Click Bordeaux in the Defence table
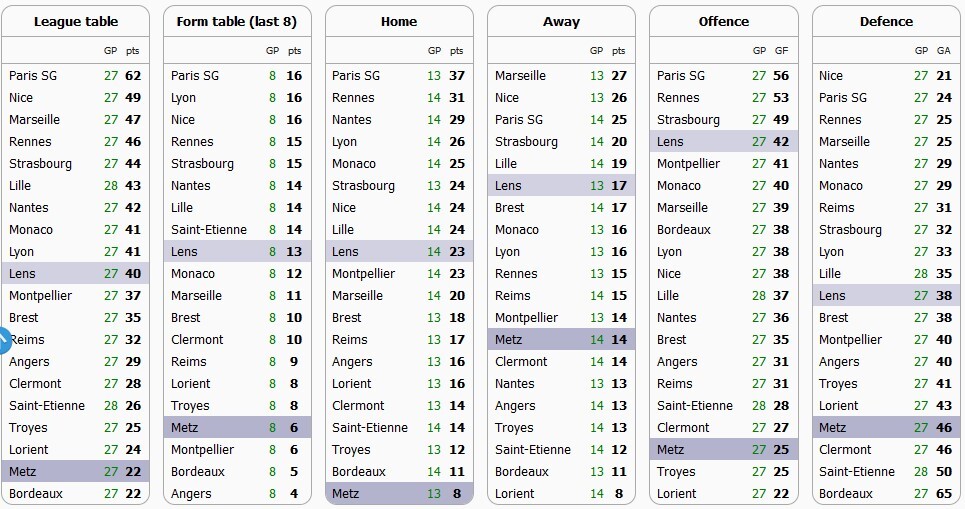 [845, 494]
